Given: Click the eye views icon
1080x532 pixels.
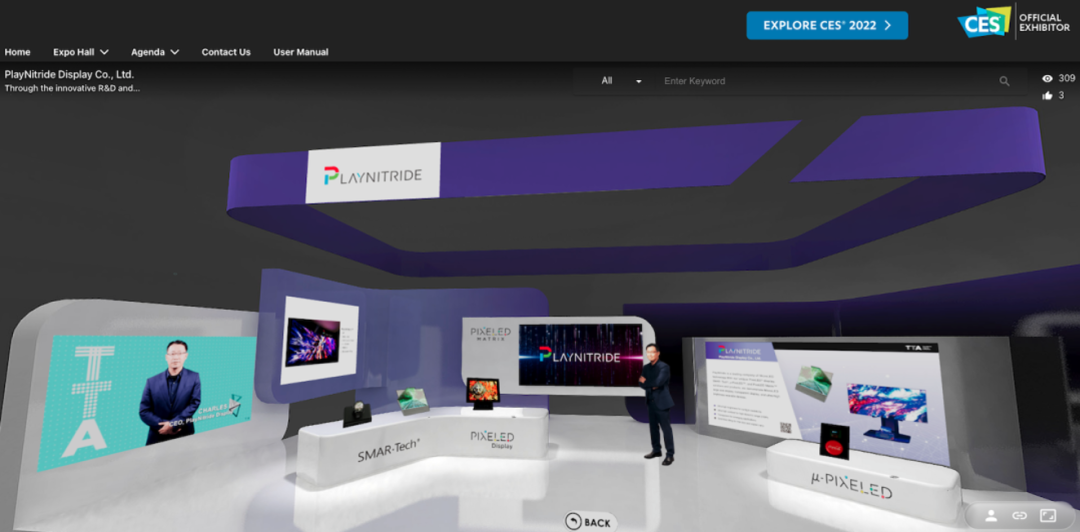Looking at the screenshot, I should (1047, 78).
